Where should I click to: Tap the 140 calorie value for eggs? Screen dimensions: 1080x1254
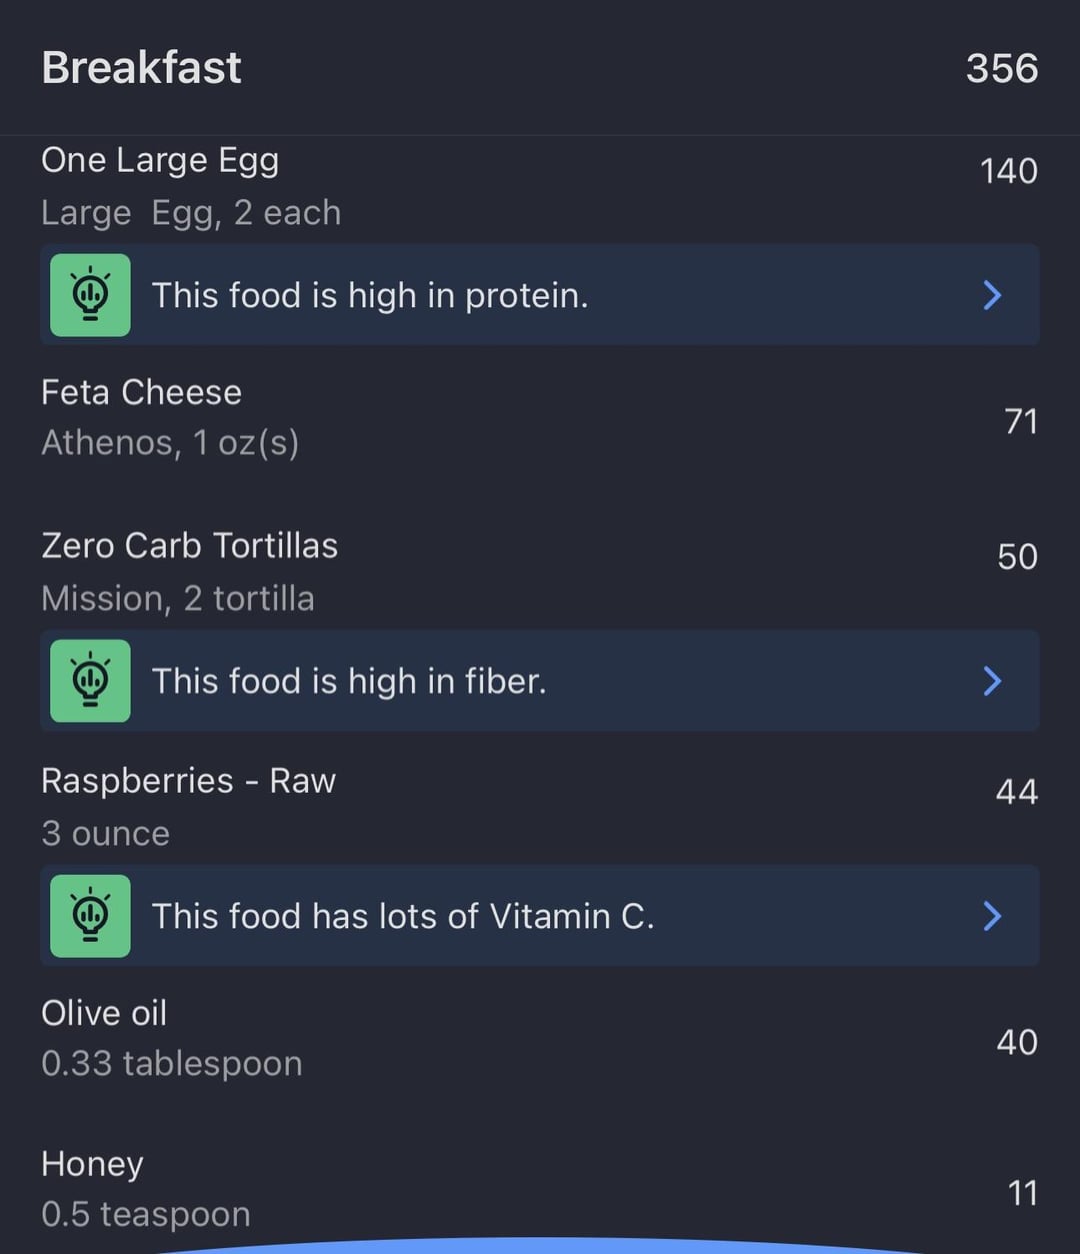point(1009,171)
